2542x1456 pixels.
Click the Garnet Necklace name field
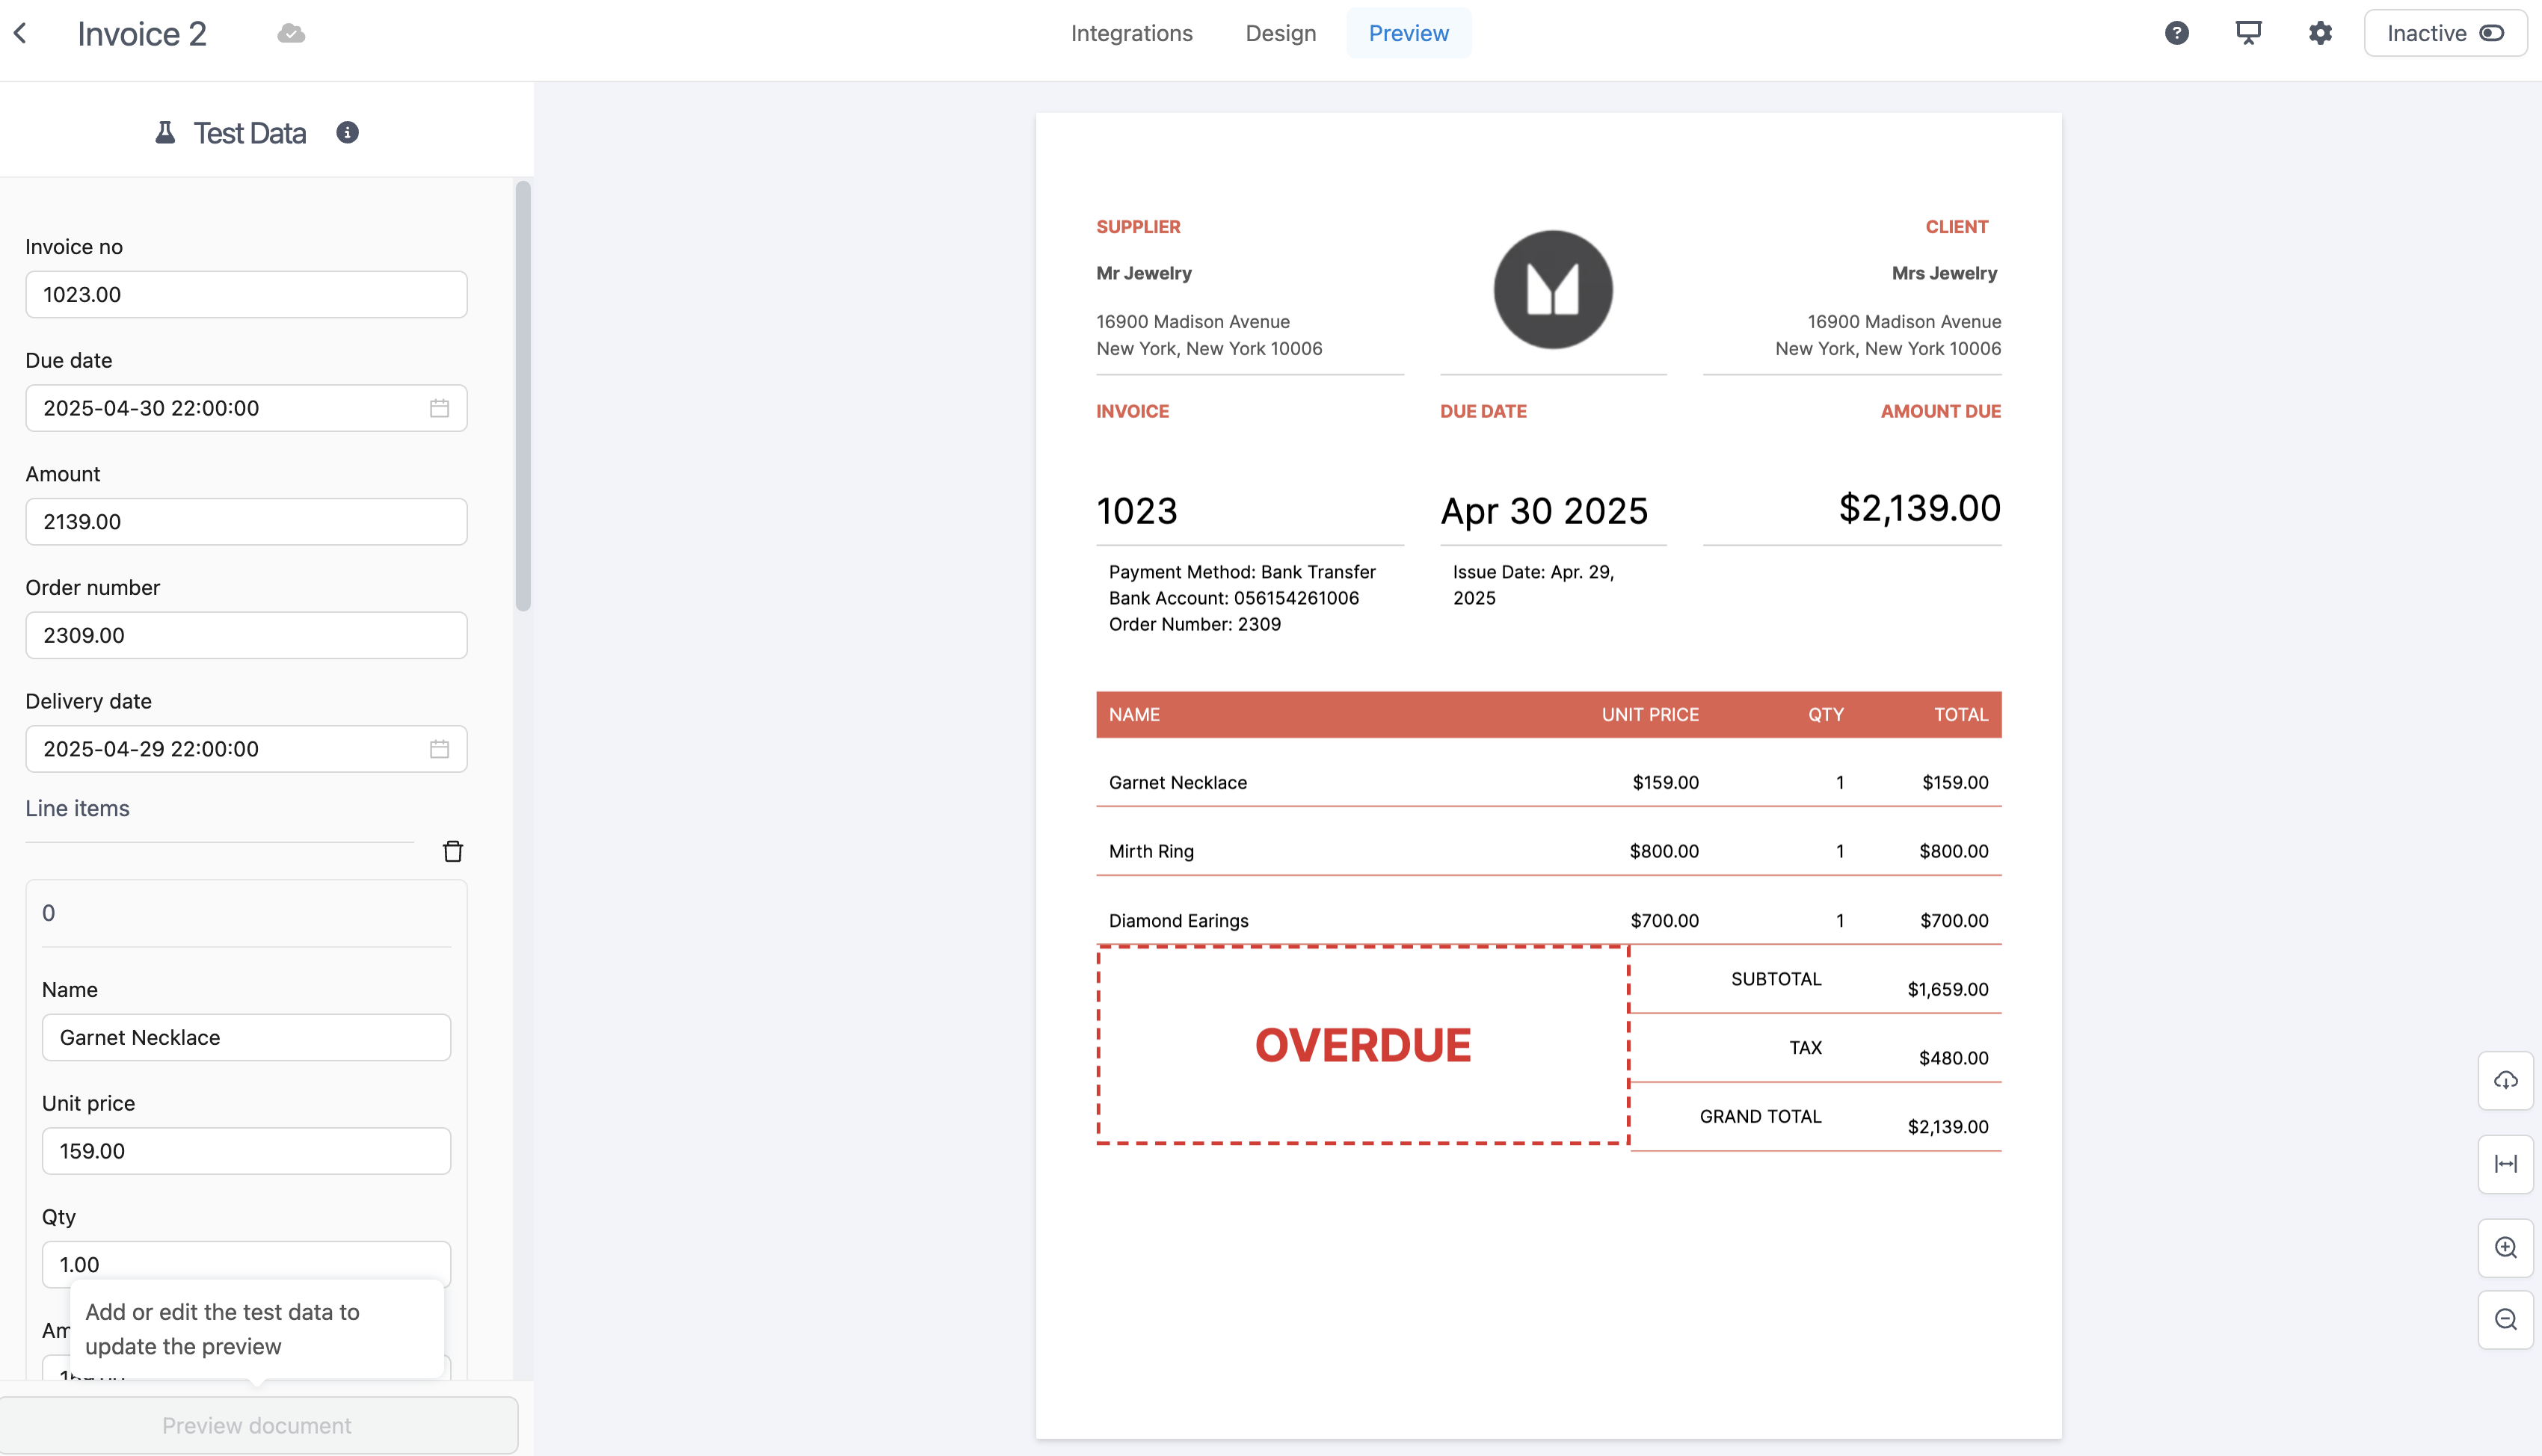point(246,1038)
